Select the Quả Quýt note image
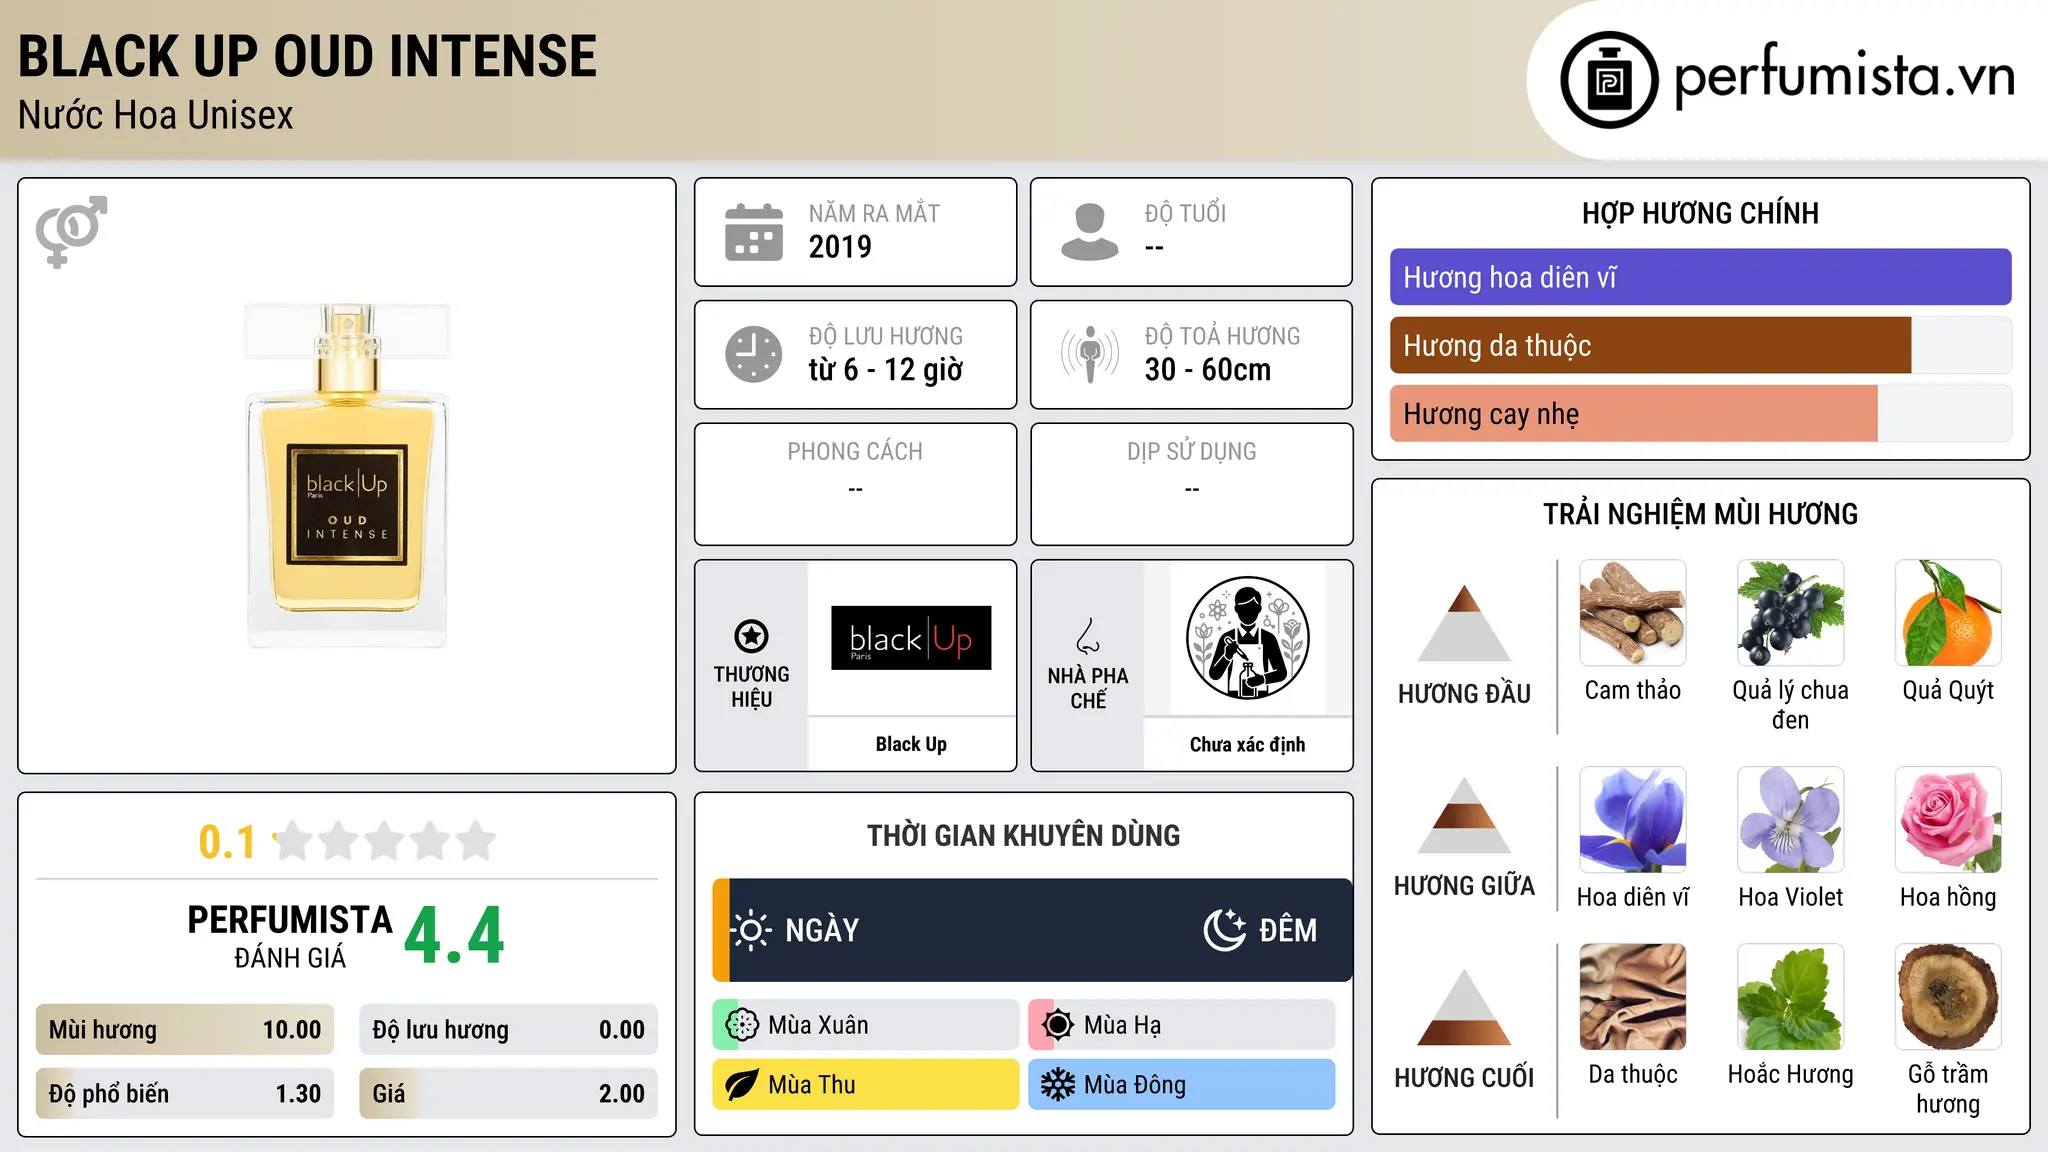This screenshot has width=2048, height=1152. (1948, 613)
